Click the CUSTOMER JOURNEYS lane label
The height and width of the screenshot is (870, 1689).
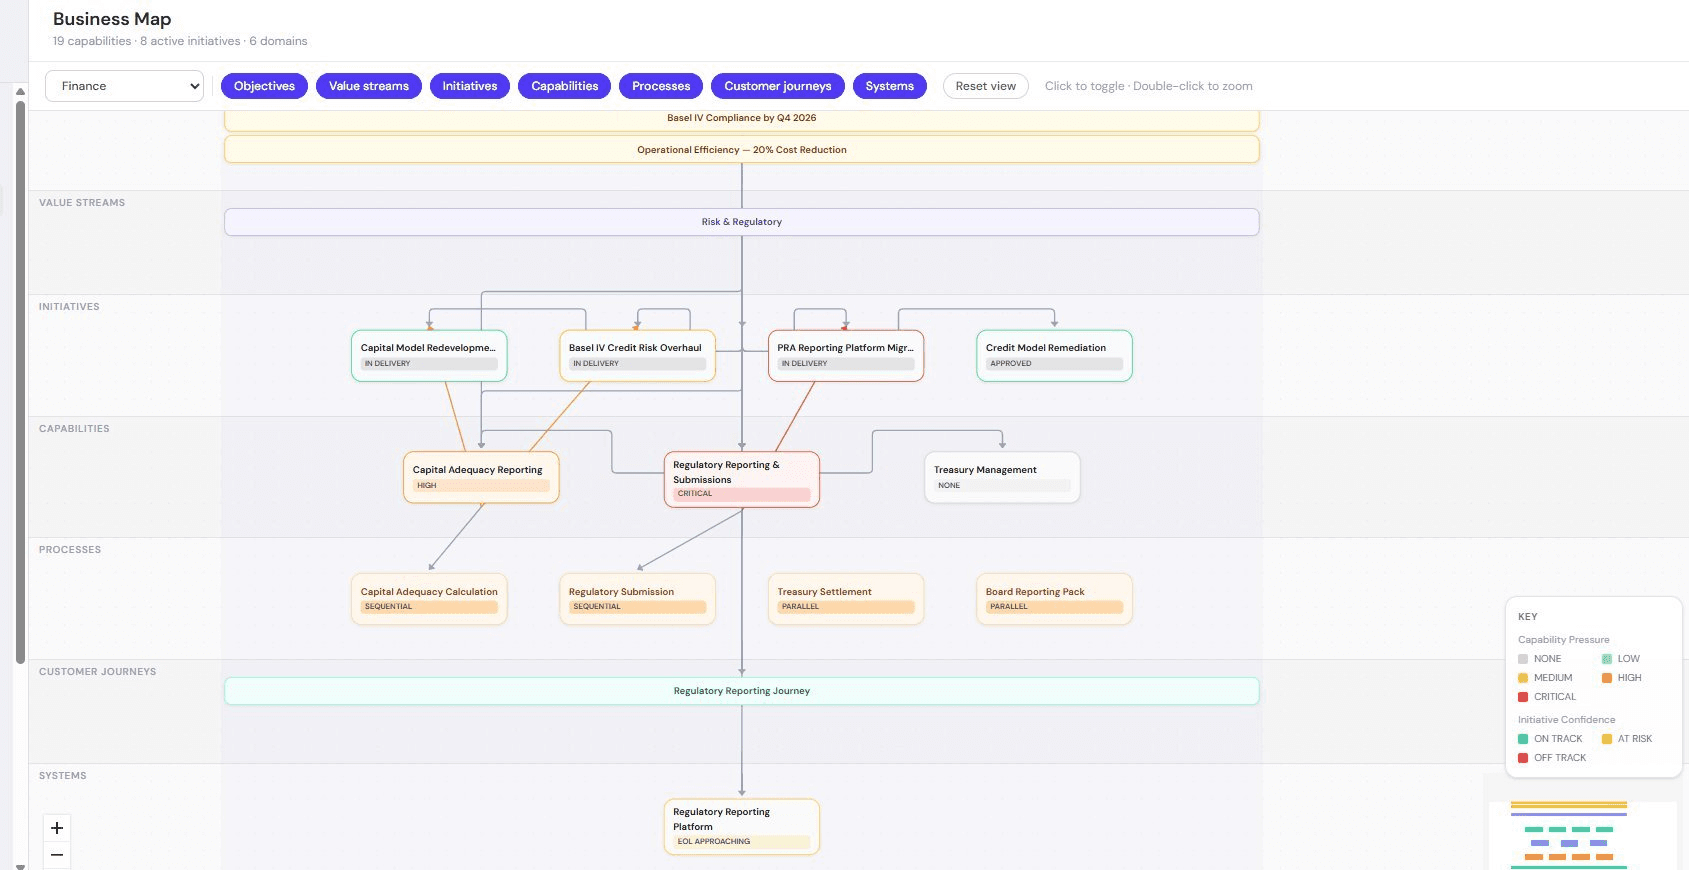pos(97,672)
